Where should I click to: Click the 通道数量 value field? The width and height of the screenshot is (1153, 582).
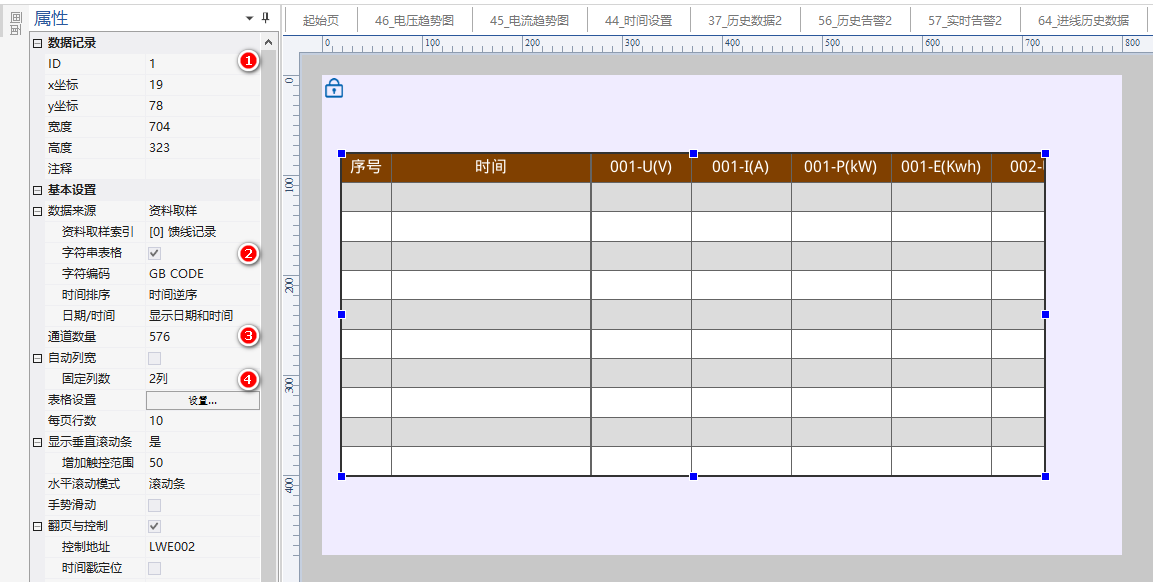click(200, 337)
